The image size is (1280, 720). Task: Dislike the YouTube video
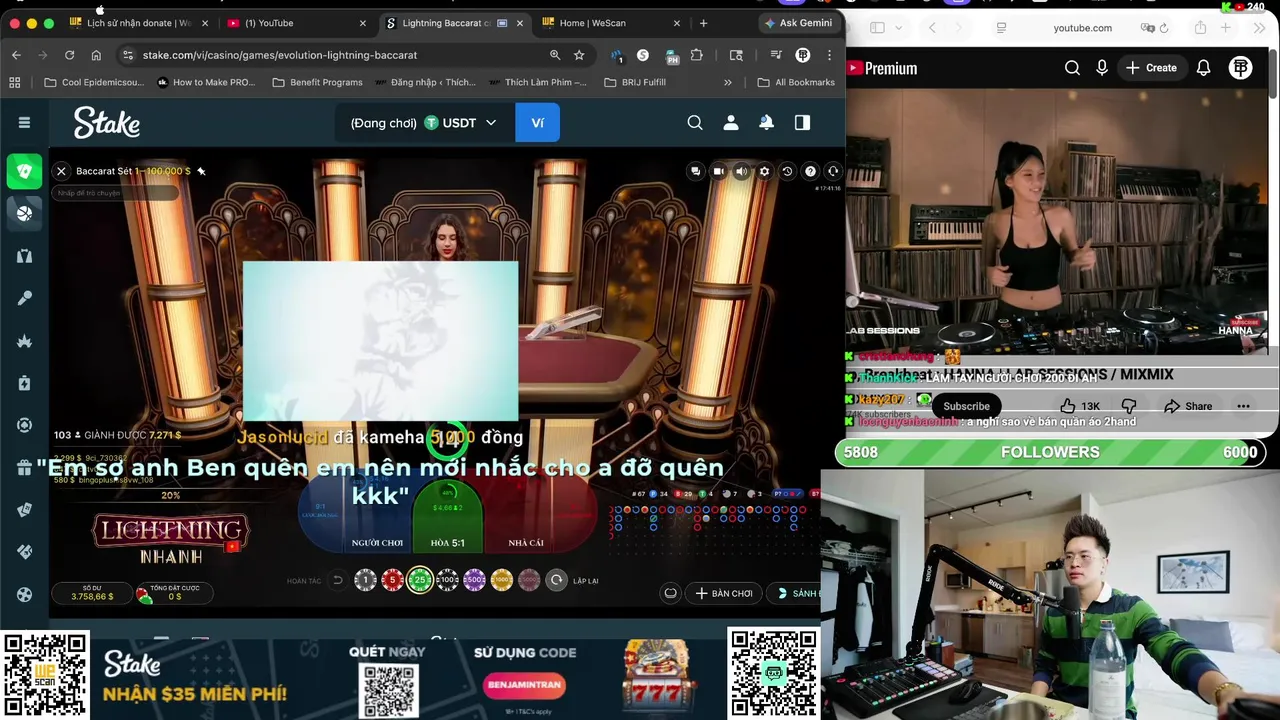click(x=1129, y=406)
